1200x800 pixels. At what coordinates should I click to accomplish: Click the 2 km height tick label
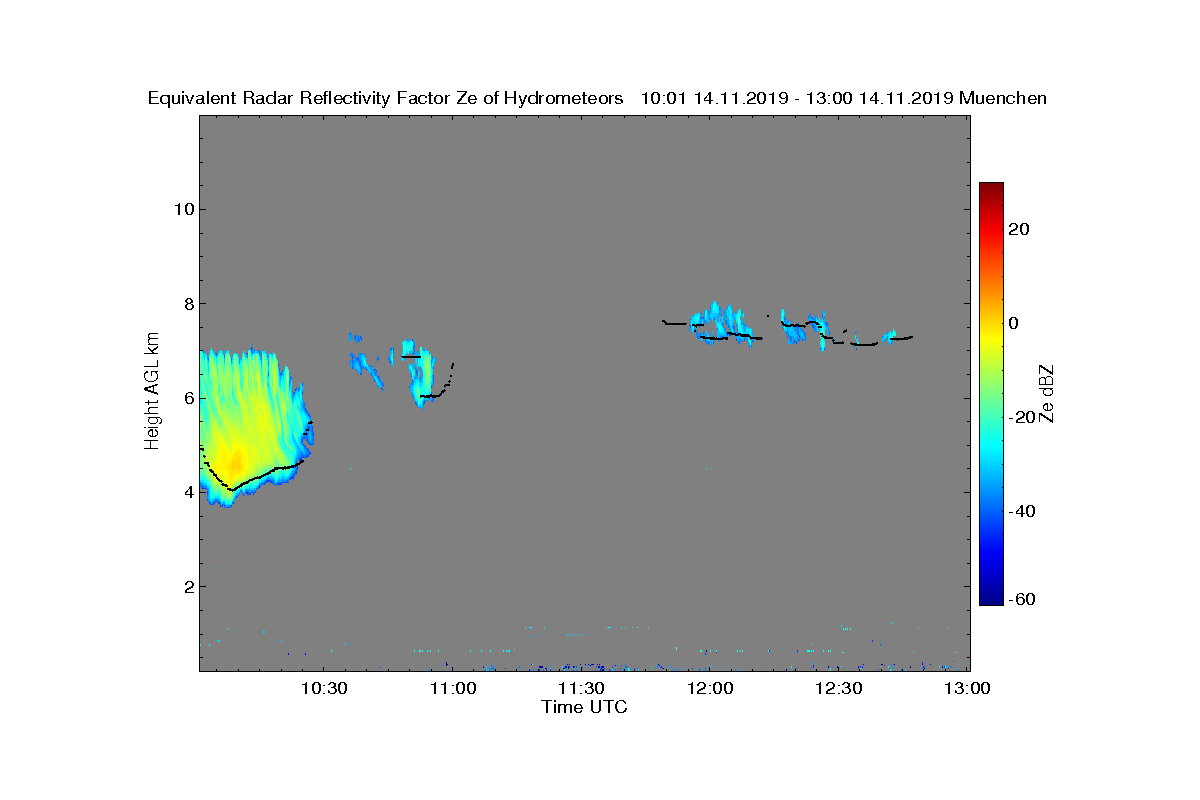[x=187, y=586]
